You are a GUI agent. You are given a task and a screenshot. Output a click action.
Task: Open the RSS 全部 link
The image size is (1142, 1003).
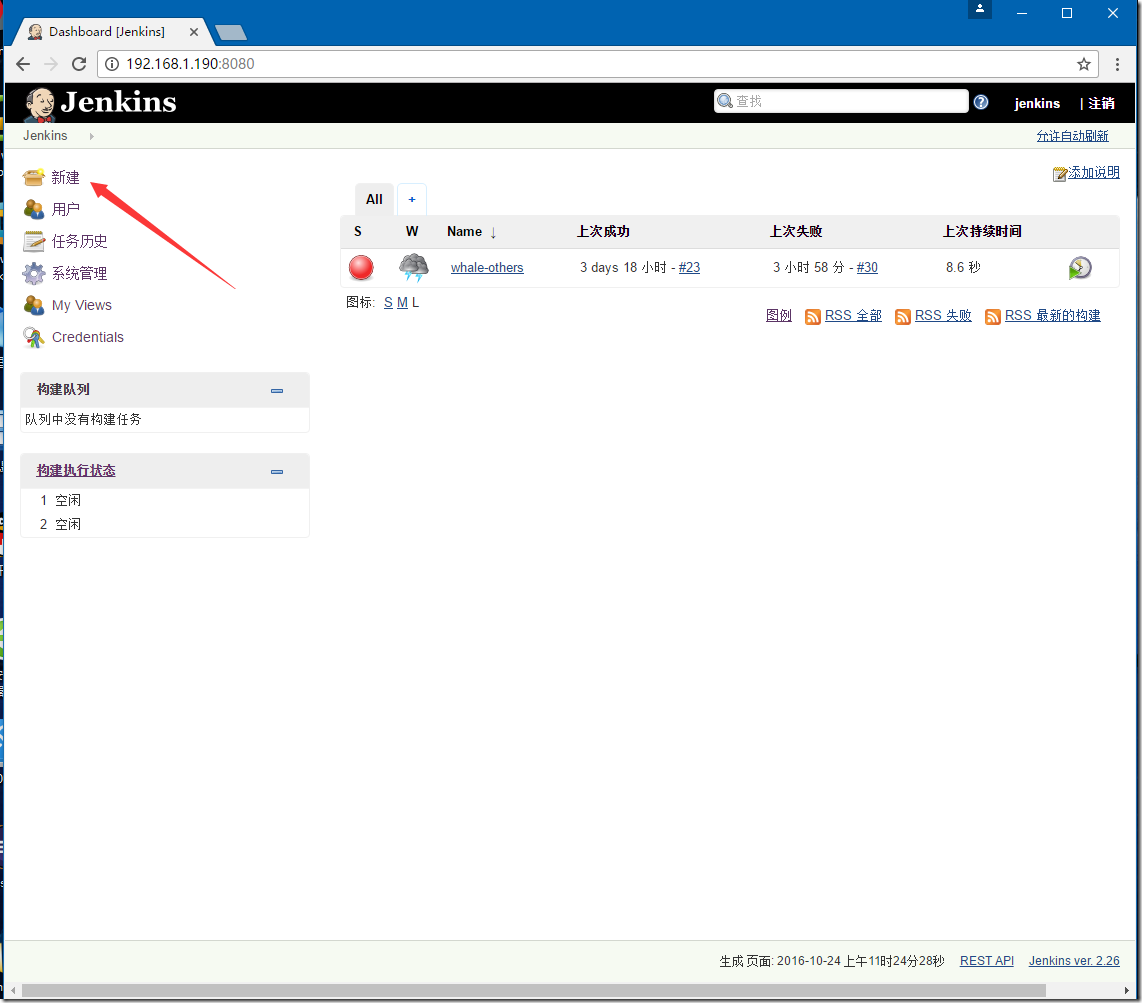[853, 315]
